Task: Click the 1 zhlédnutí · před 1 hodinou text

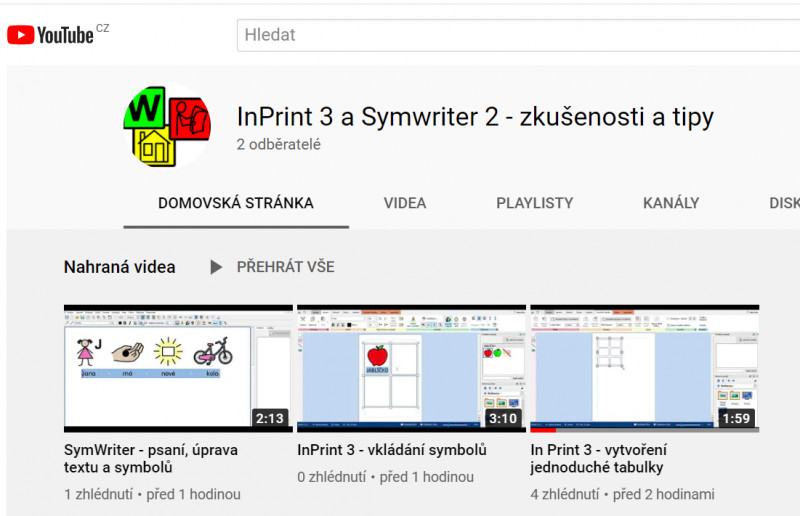Action: point(152,494)
